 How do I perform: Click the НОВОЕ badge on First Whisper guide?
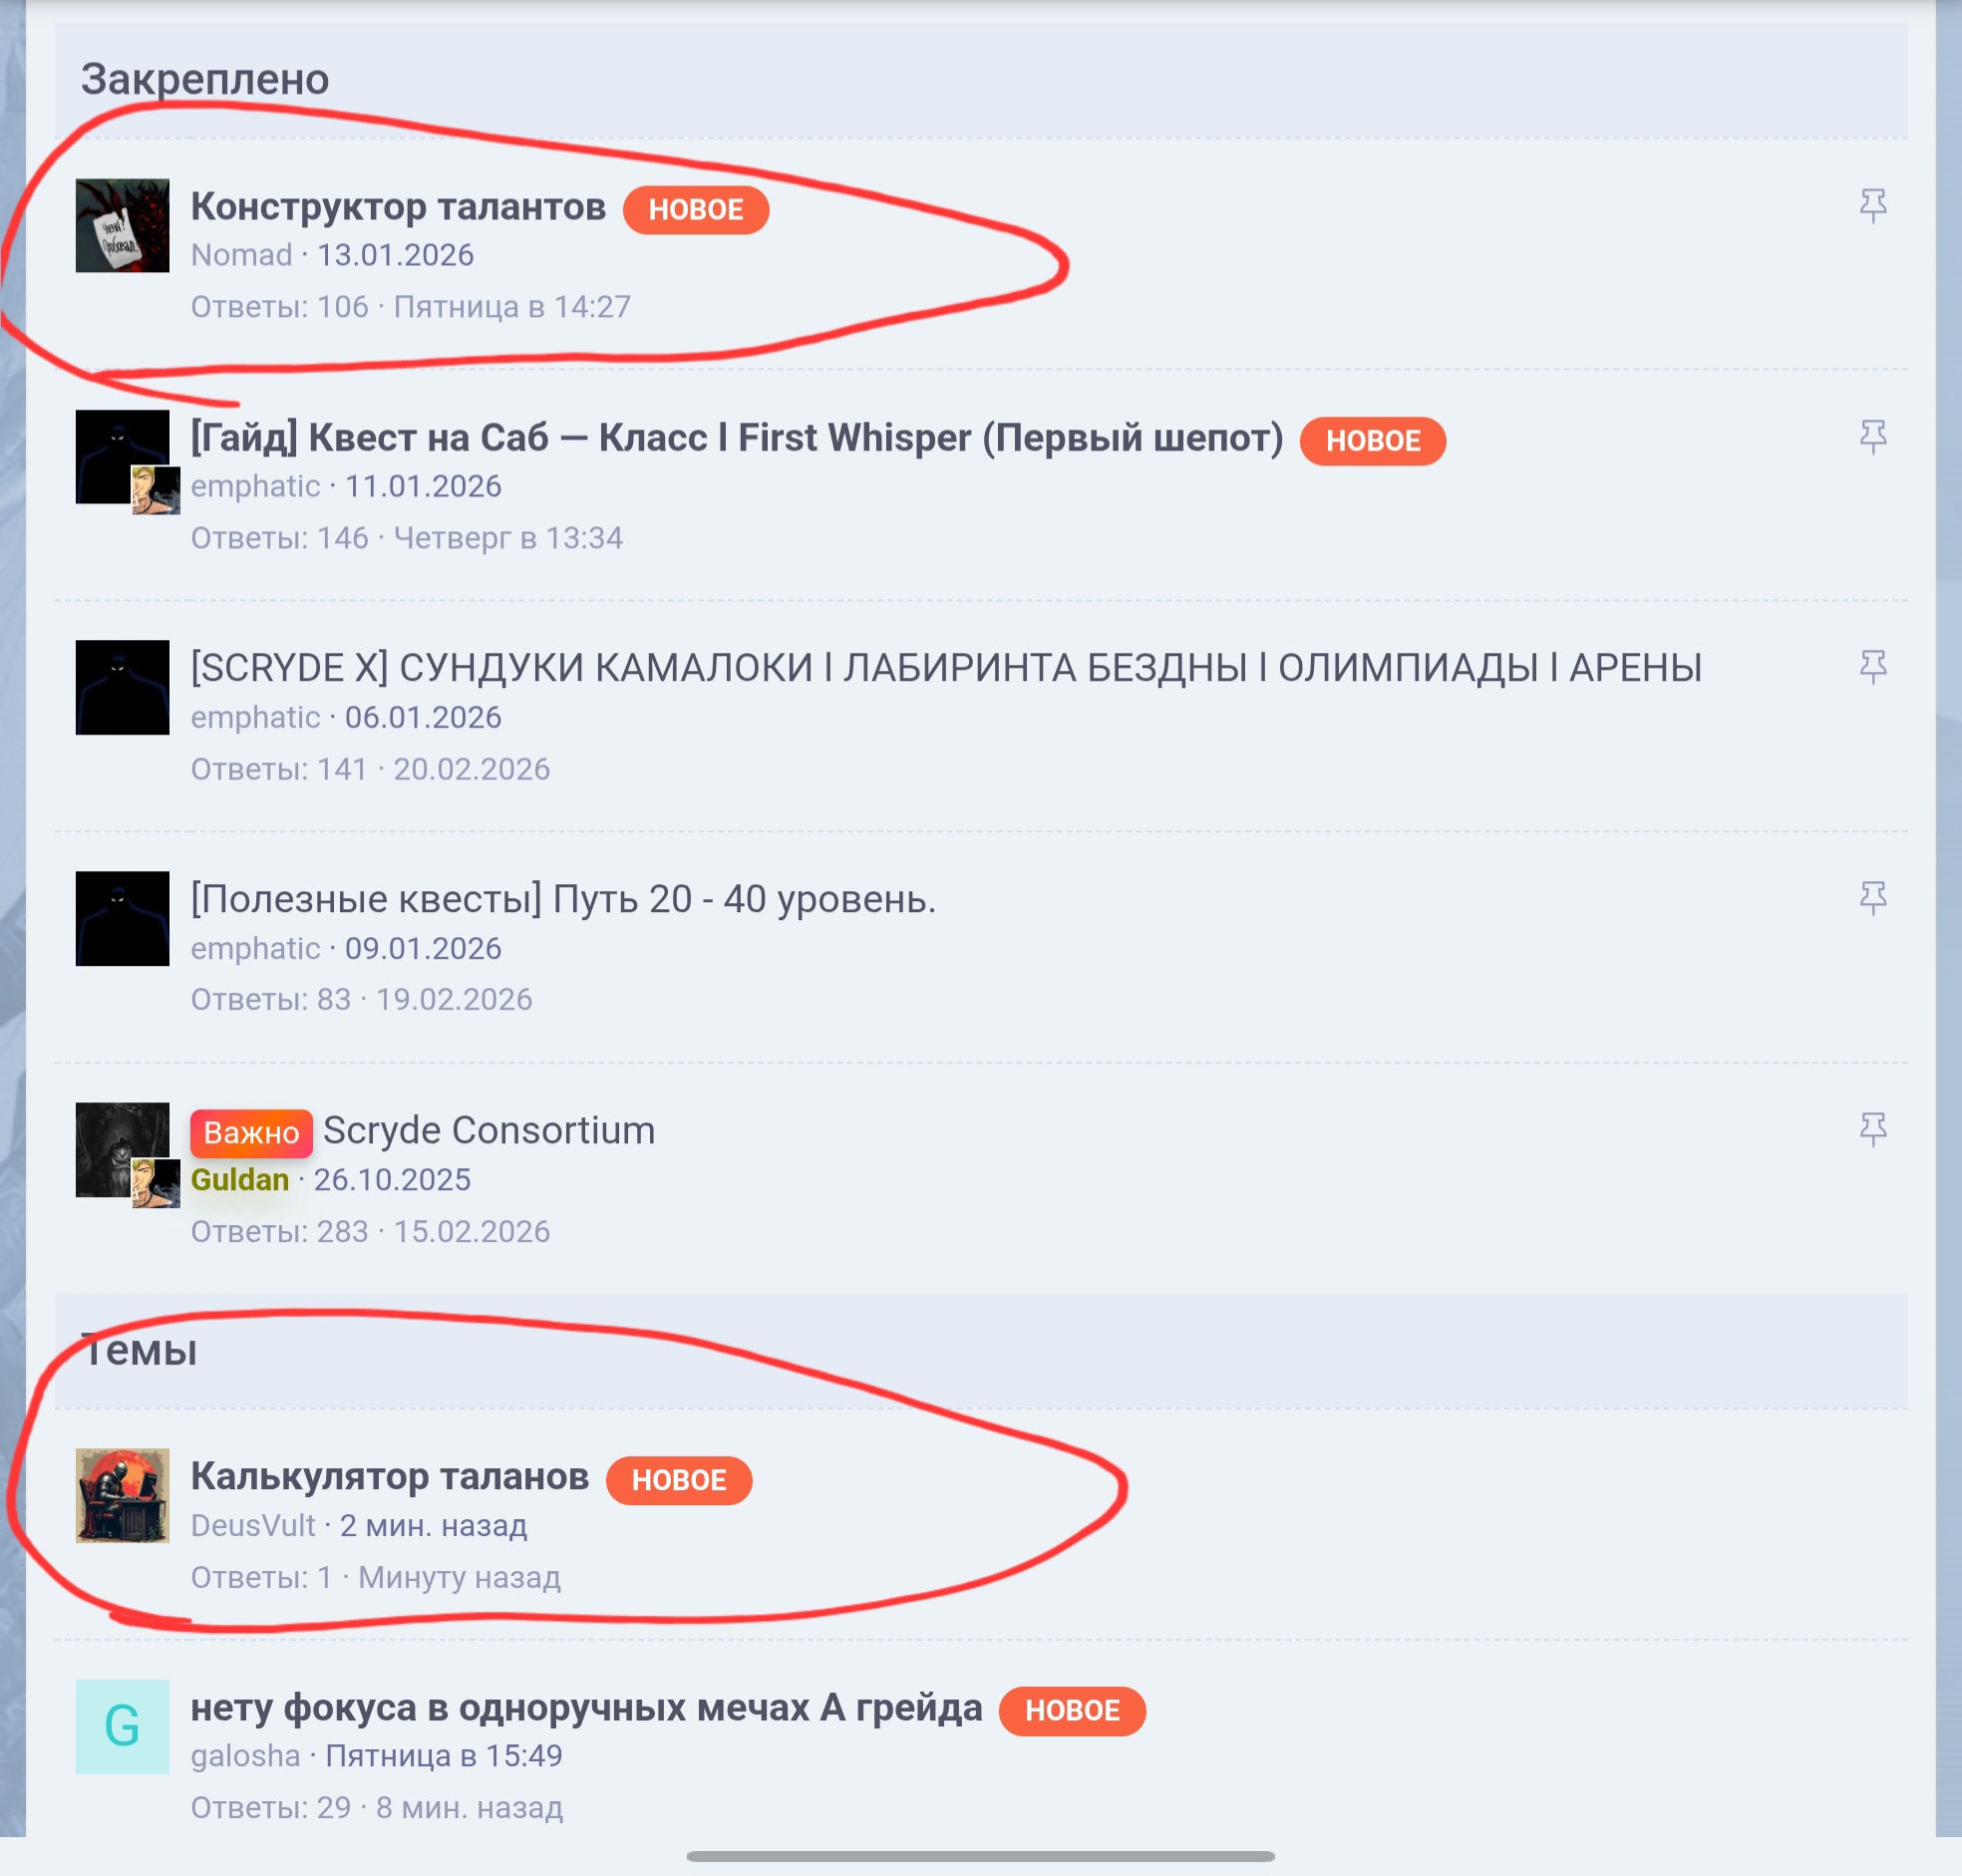[1372, 441]
